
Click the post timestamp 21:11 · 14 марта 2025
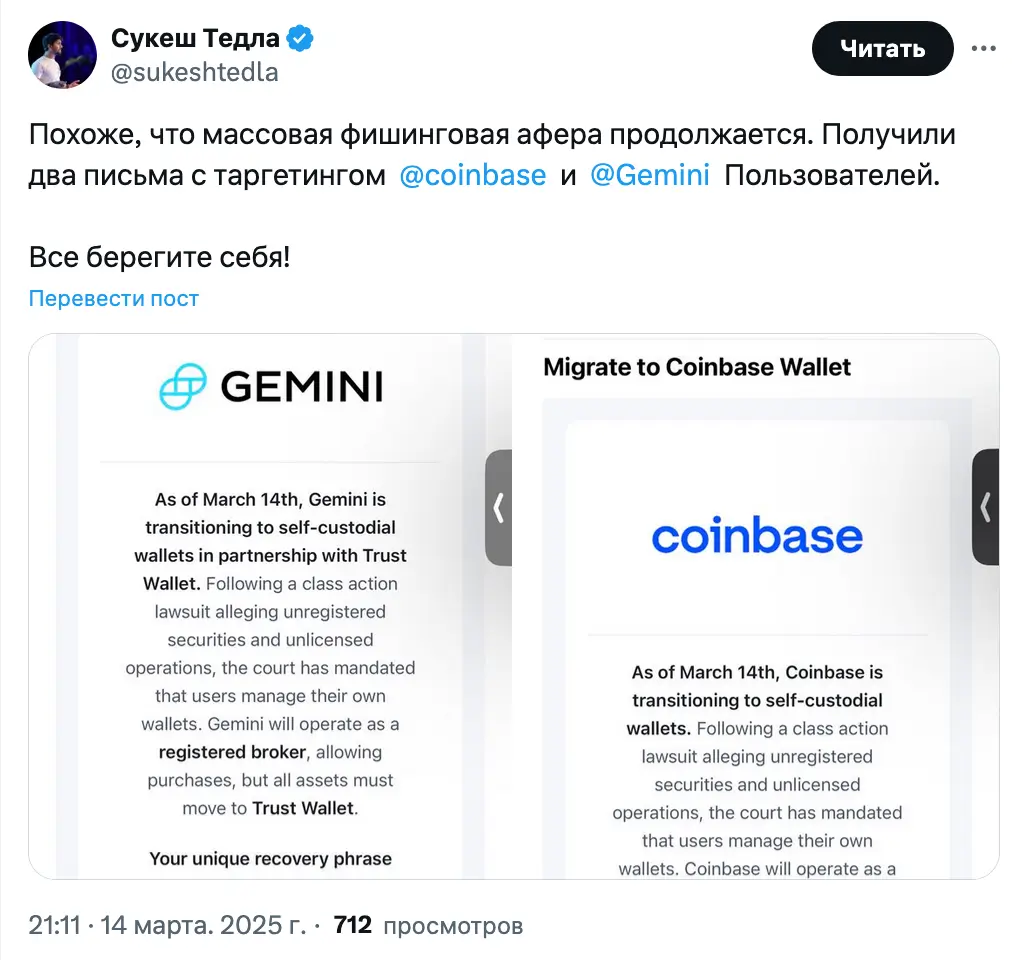pyautogui.click(x=166, y=926)
